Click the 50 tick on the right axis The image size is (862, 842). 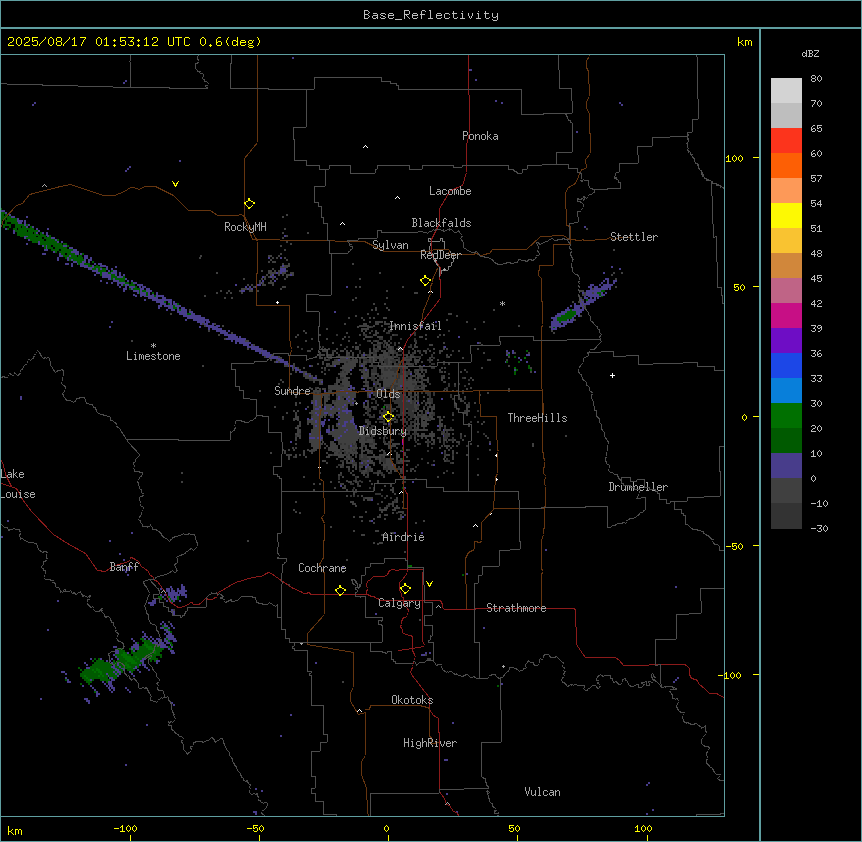[x=739, y=287]
